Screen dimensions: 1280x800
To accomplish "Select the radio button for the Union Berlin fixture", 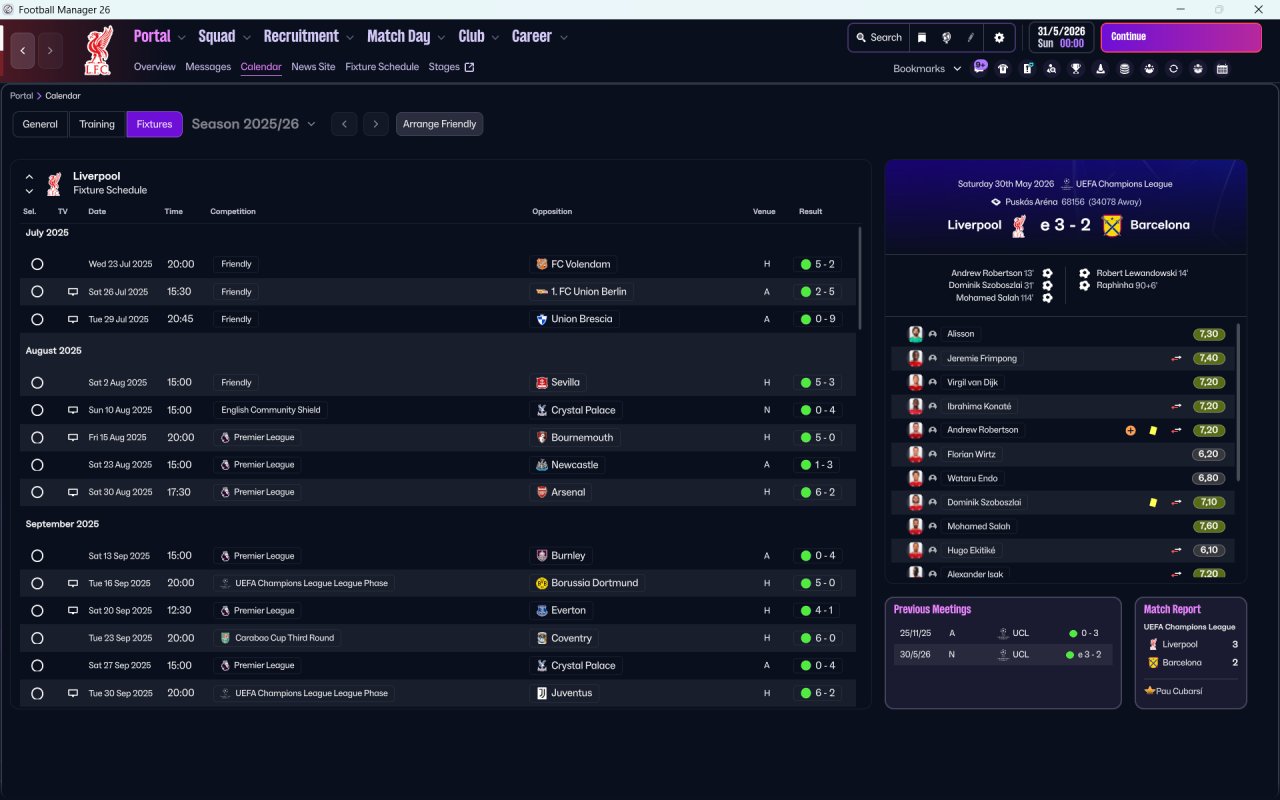I will point(37,292).
